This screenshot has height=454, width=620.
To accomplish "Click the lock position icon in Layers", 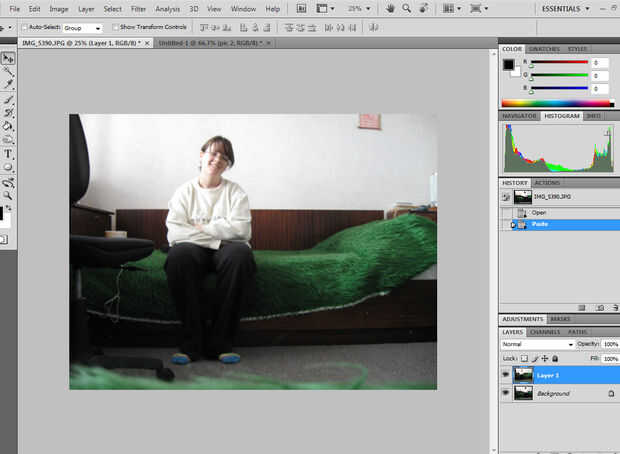I will click(544, 358).
